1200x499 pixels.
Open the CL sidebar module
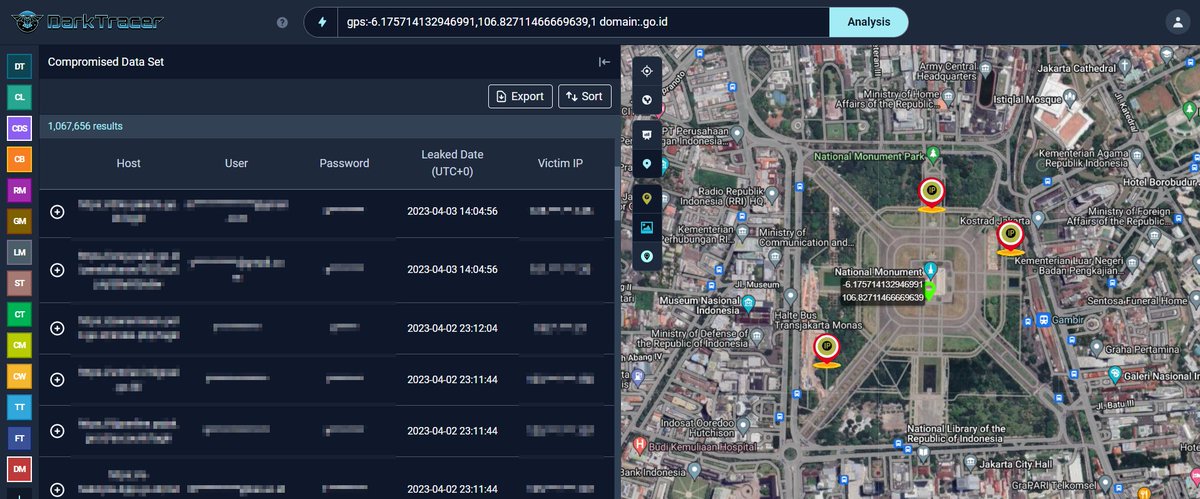19,97
